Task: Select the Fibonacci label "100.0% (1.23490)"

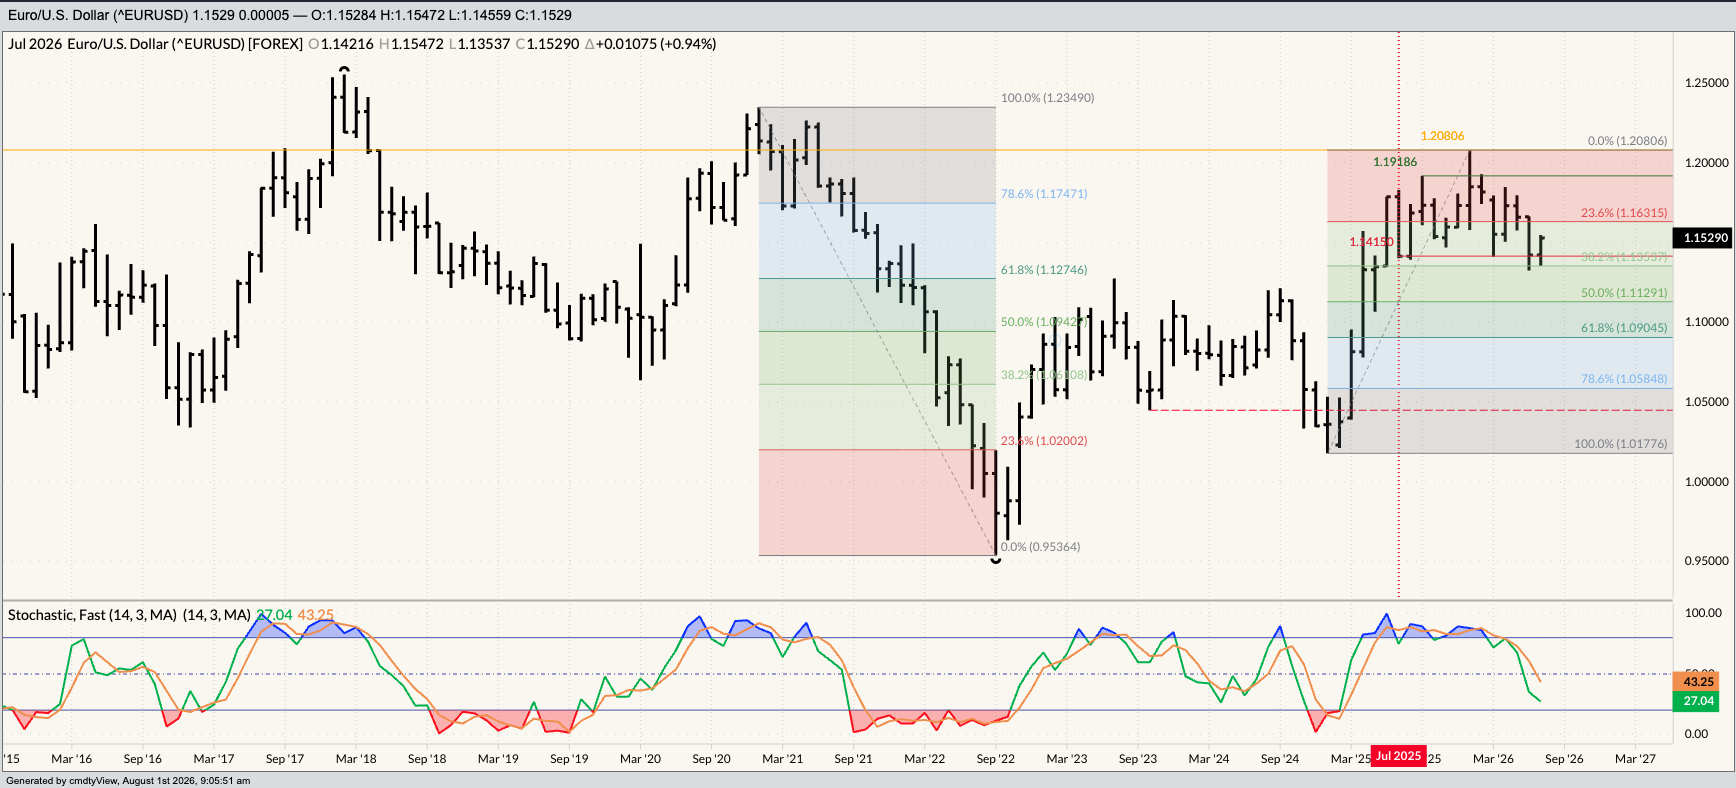Action: [1048, 98]
